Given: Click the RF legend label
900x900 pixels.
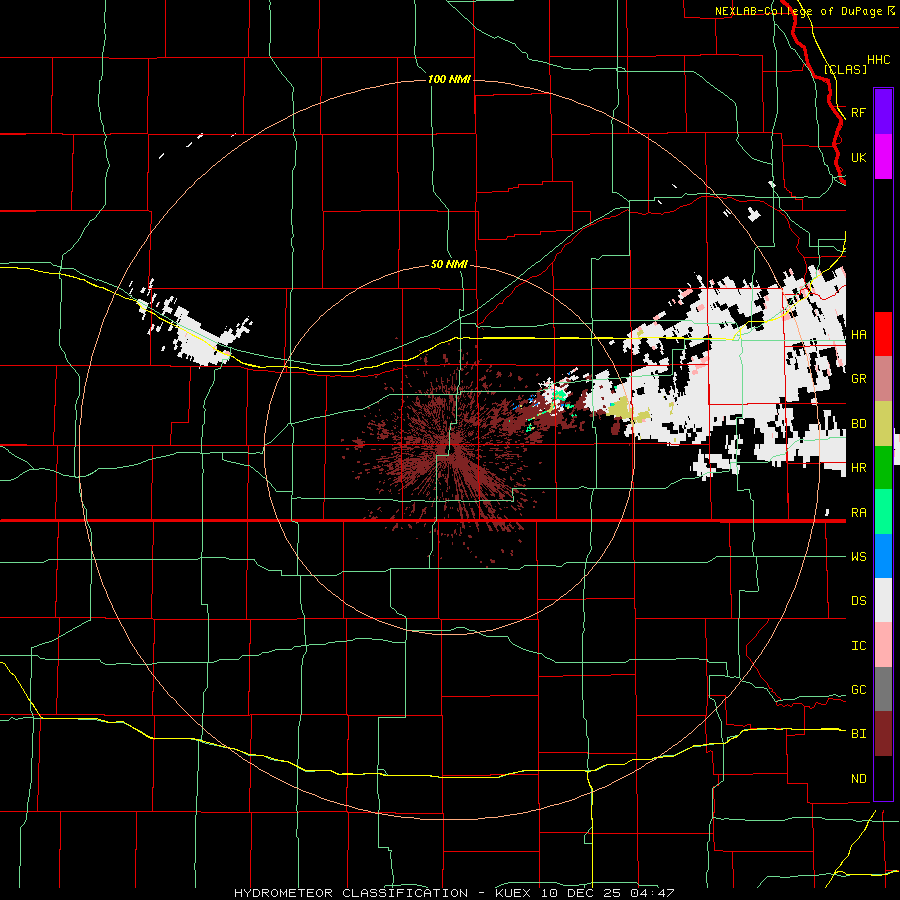Looking at the screenshot, I should pos(859,112).
